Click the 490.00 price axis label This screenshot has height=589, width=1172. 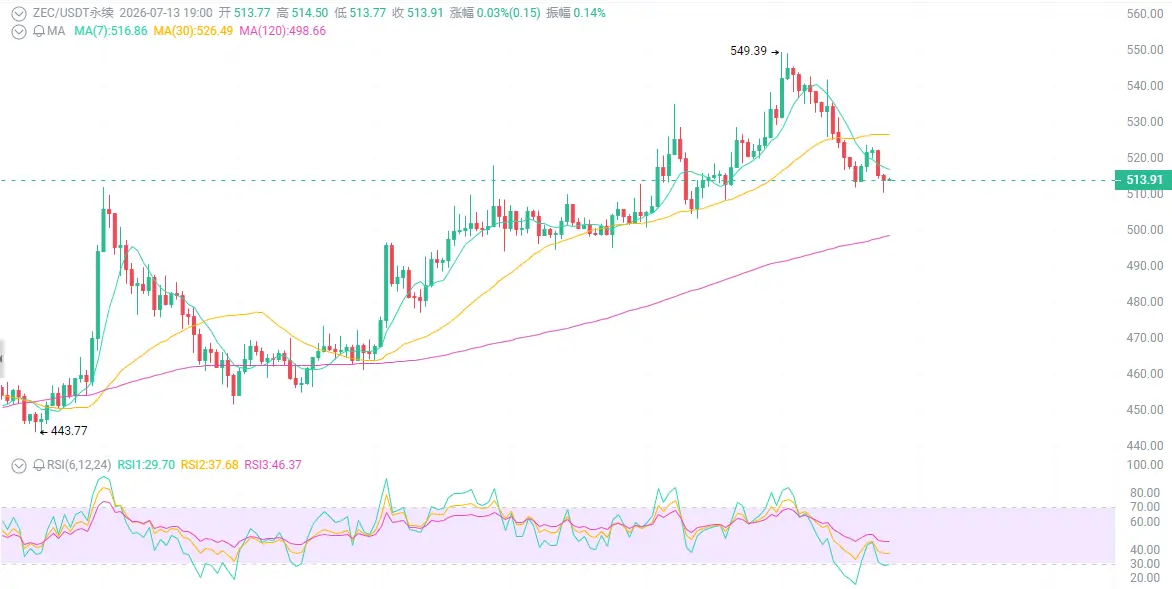point(1145,265)
